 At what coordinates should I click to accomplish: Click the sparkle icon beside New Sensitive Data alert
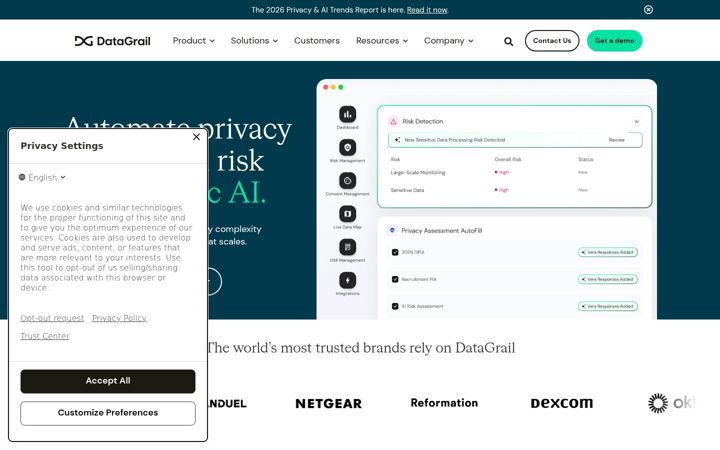pyautogui.click(x=397, y=140)
